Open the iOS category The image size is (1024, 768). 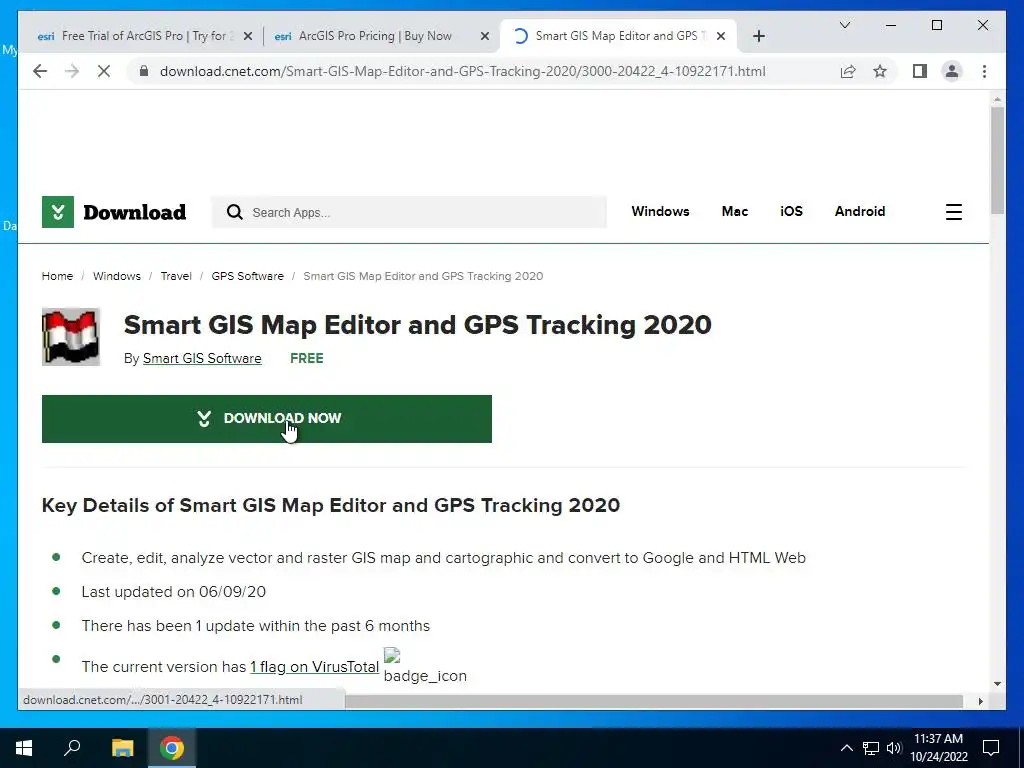[x=791, y=211]
